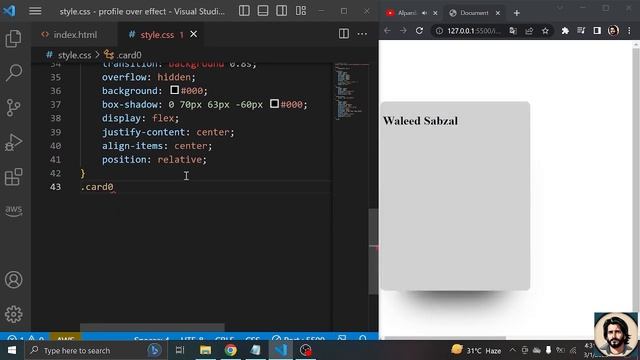Click the Port 5500 Live Server status item

click(298, 338)
